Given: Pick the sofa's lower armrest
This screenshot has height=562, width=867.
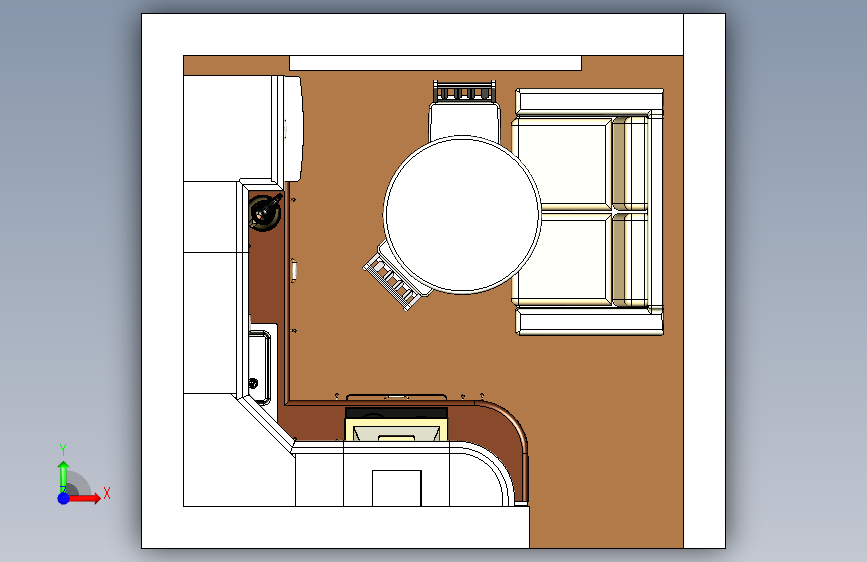Looking at the screenshot, I should tap(589, 321).
